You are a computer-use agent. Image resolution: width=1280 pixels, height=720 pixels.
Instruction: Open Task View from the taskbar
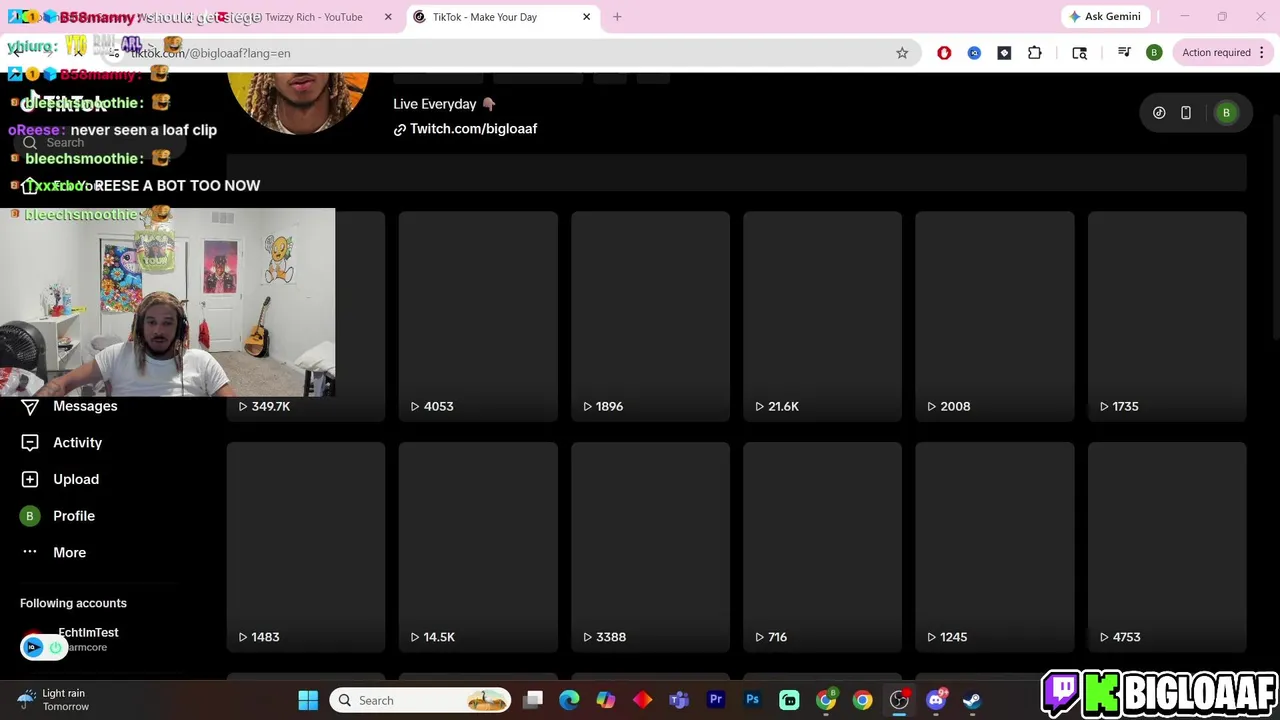533,700
